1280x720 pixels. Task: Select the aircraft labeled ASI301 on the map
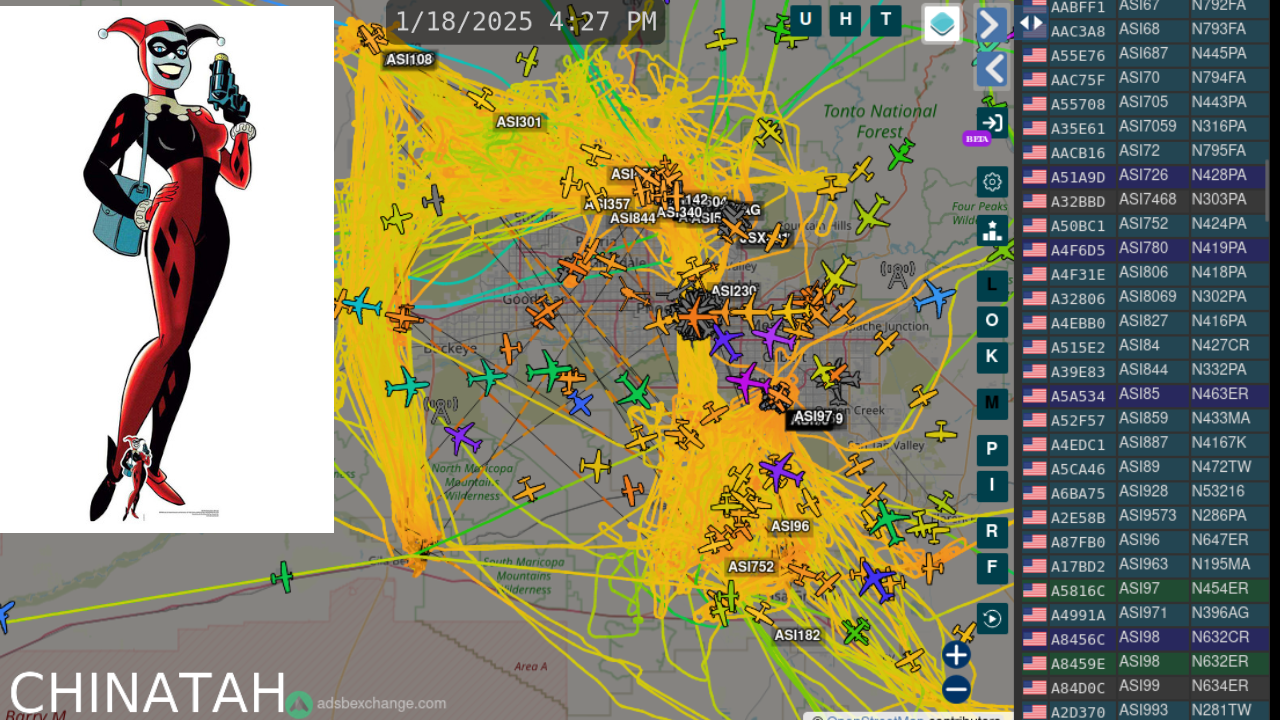[482, 99]
